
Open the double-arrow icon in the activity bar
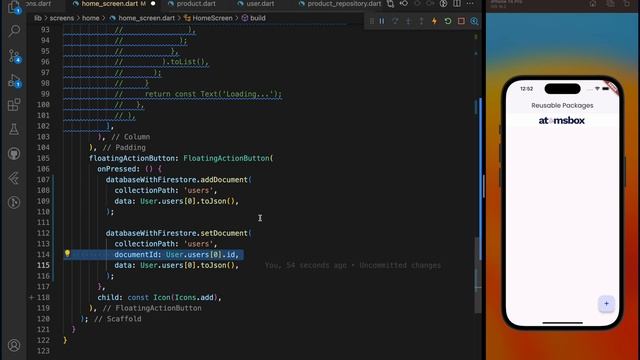point(14,178)
